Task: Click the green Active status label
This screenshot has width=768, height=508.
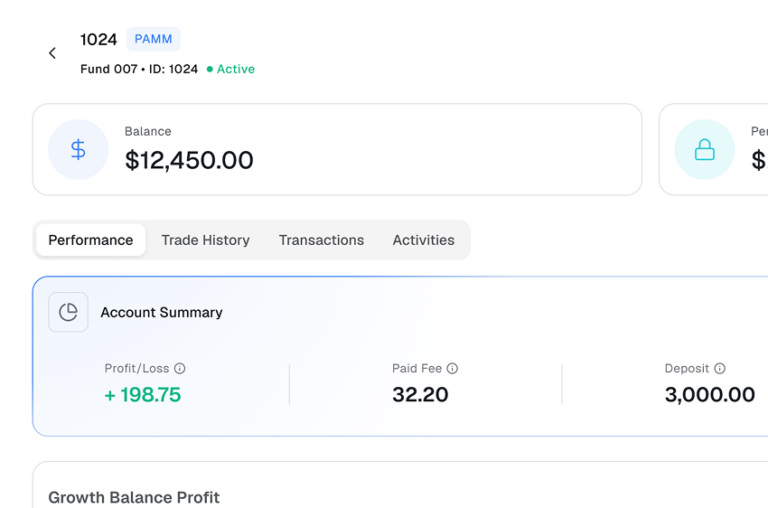Action: [231, 69]
